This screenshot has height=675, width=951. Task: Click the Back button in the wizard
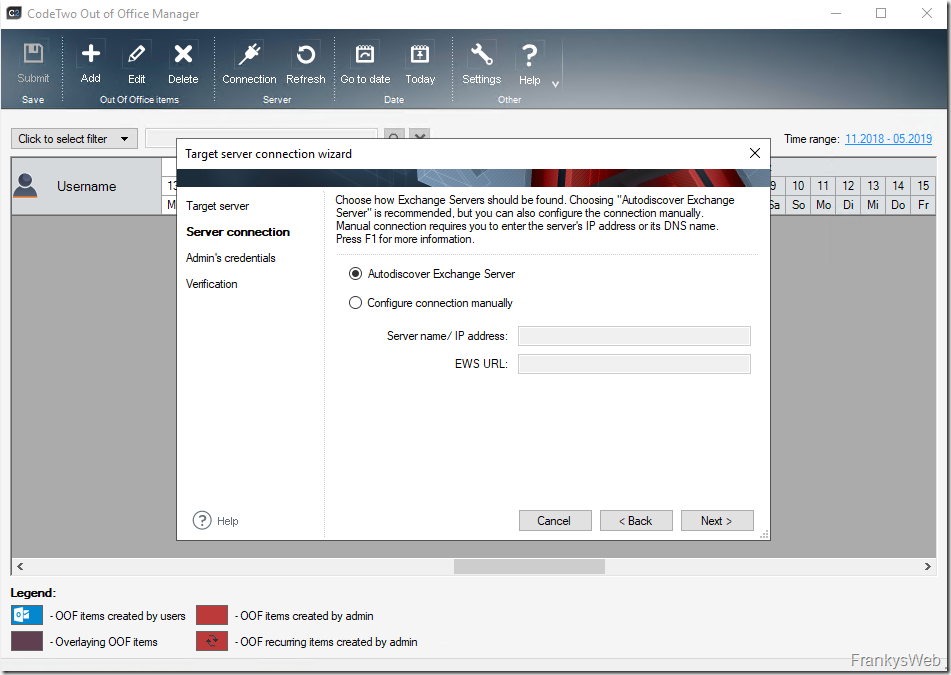(x=636, y=520)
